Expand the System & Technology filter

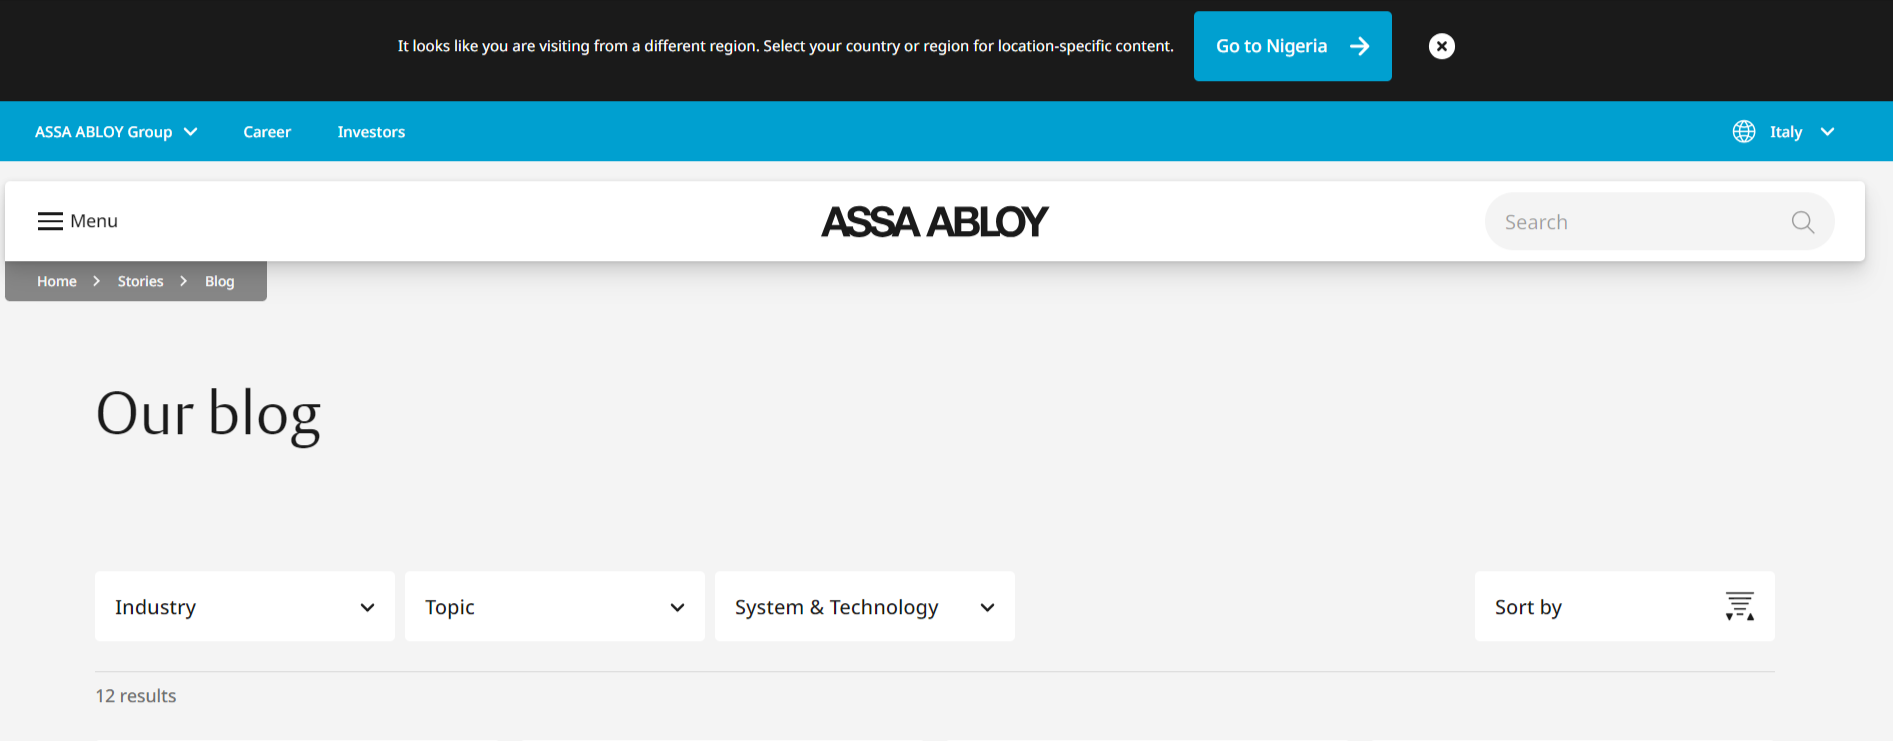click(x=865, y=606)
